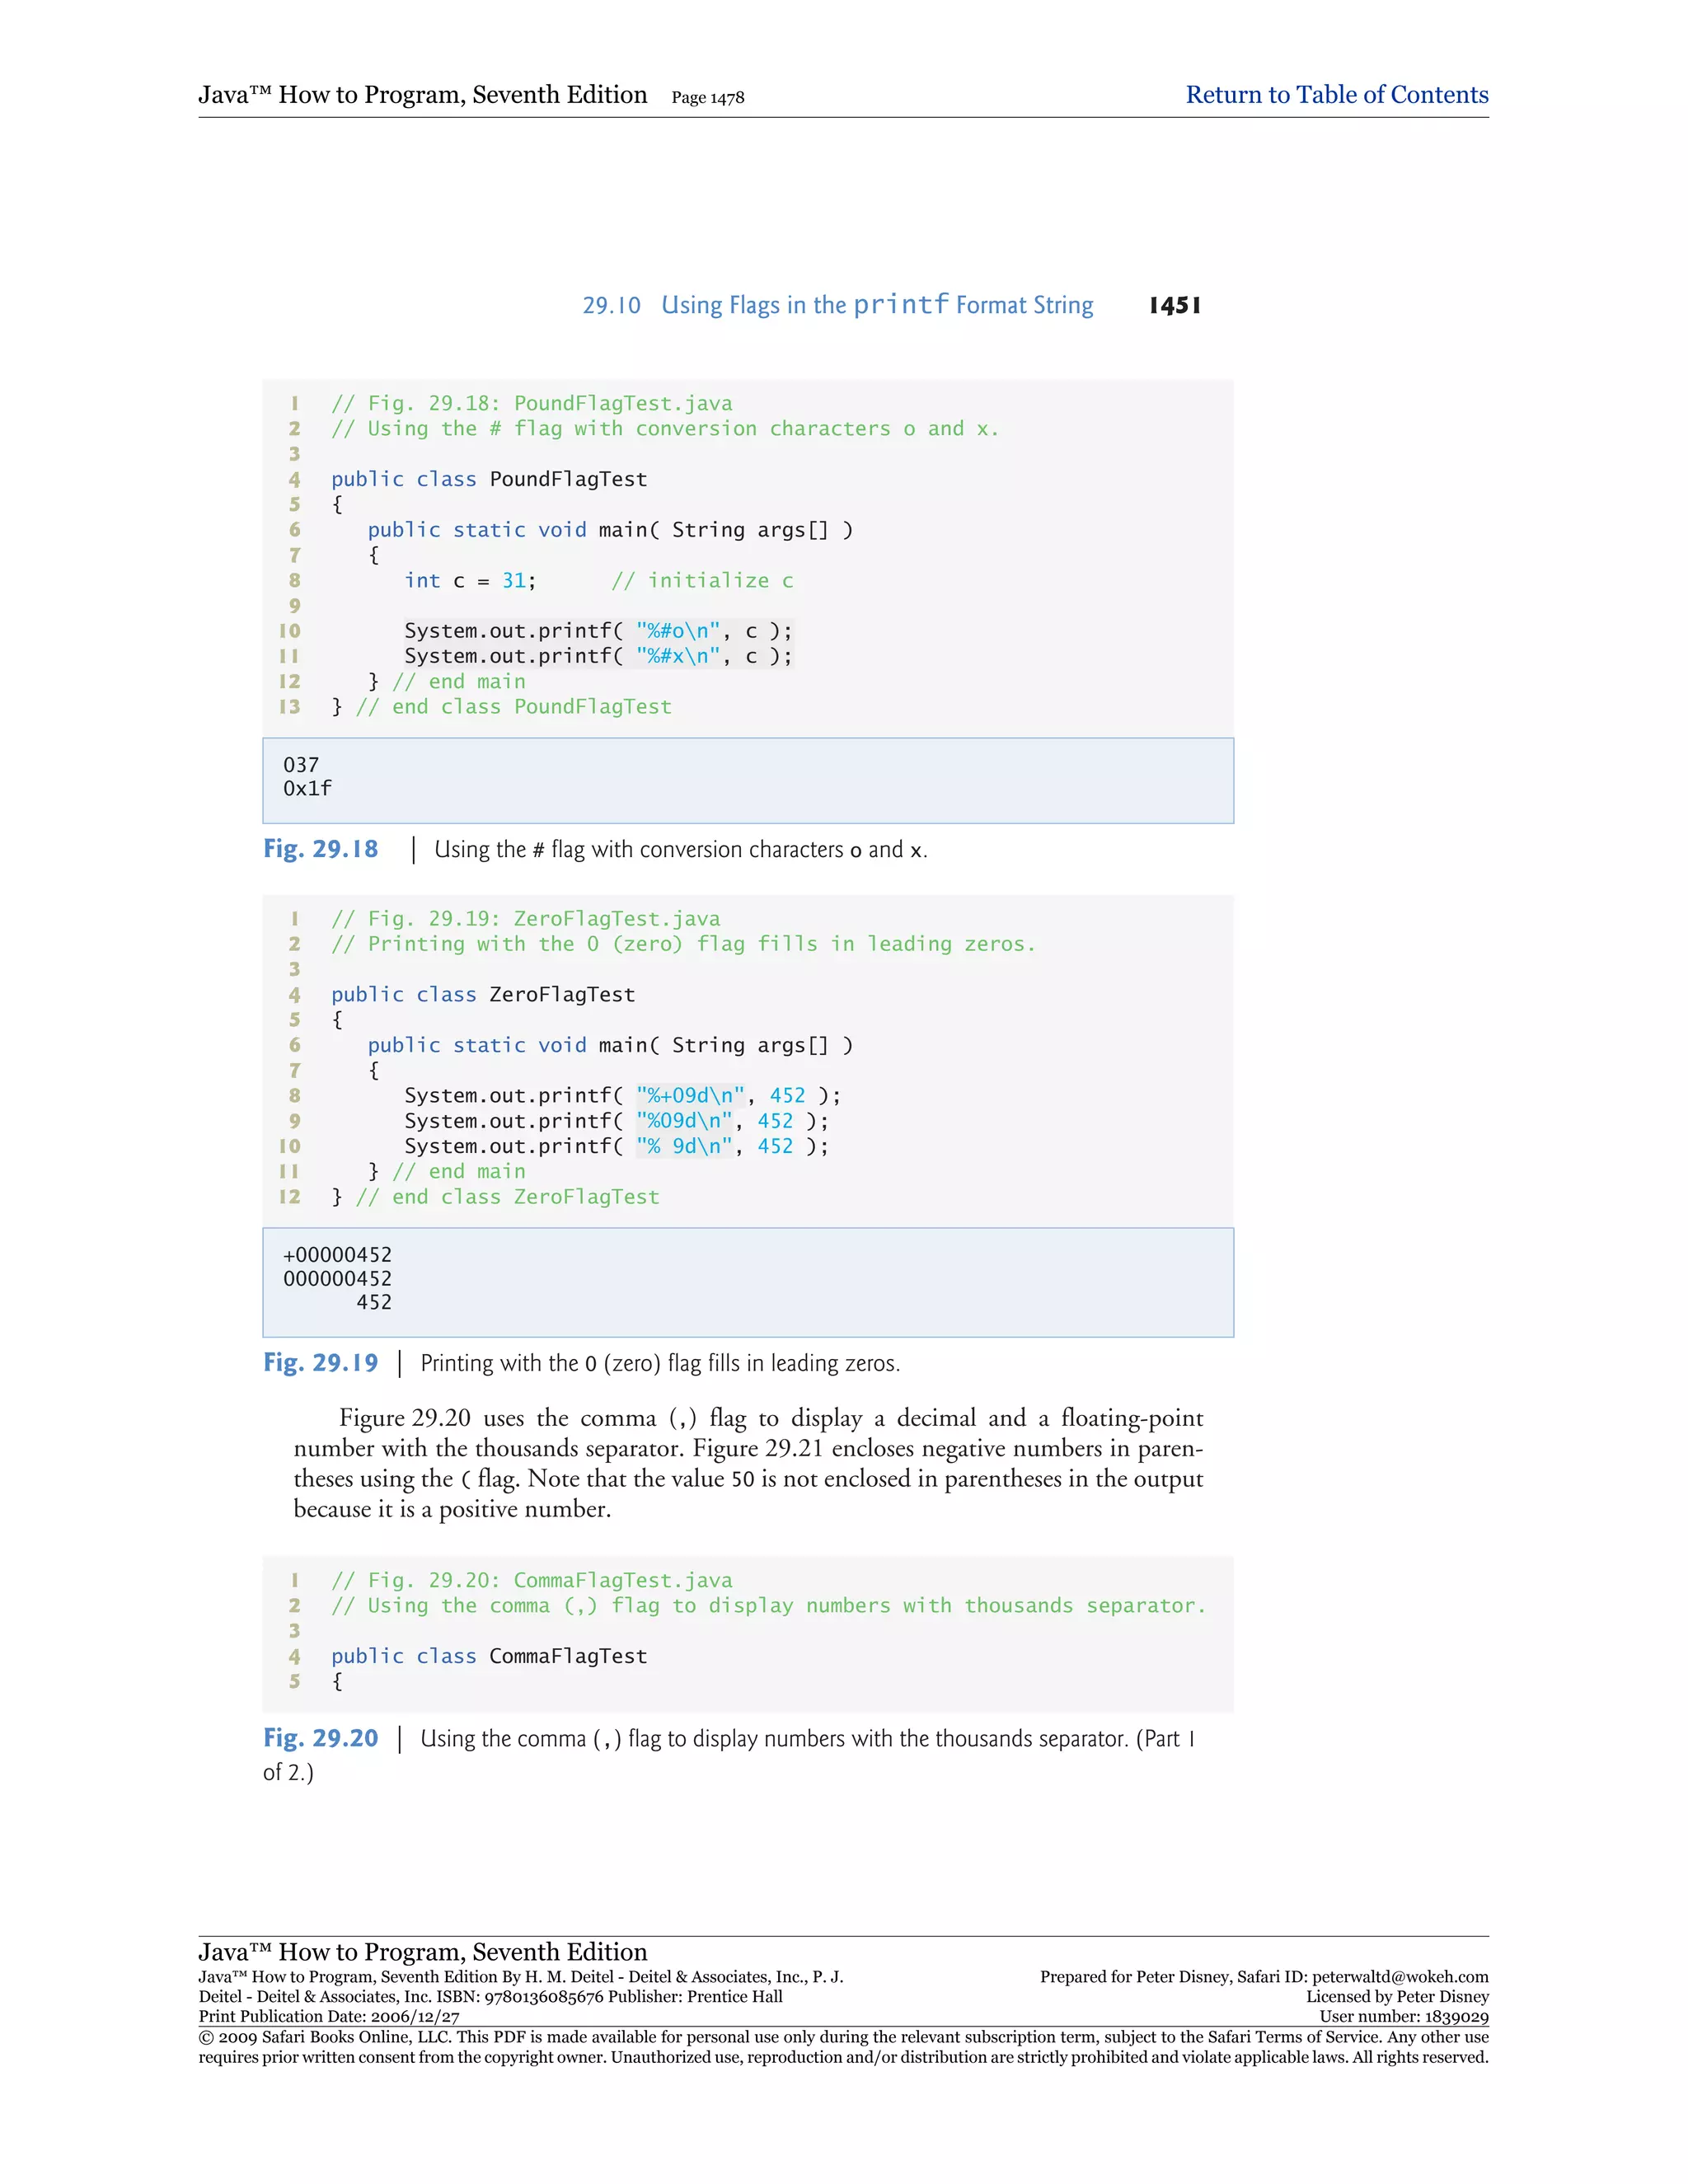
Task: Click the Fig. 29.20 caption label
Action: click(321, 1738)
